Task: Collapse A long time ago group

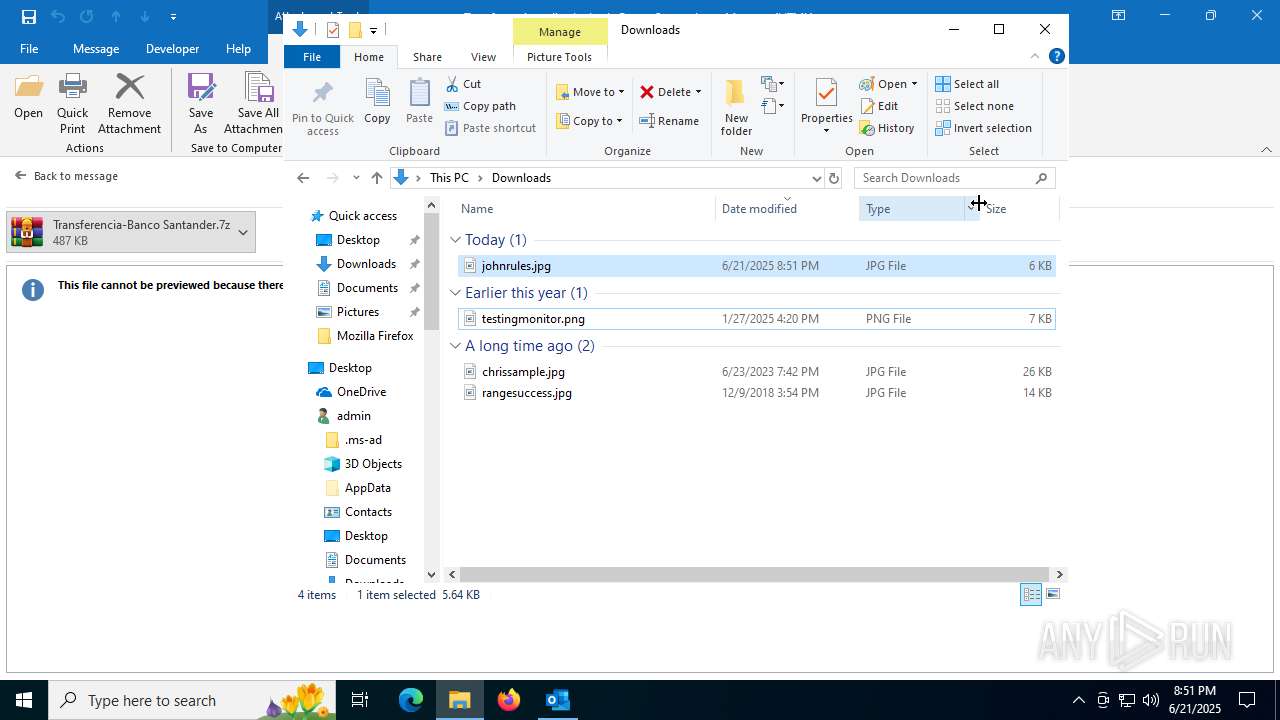Action: coord(456,346)
